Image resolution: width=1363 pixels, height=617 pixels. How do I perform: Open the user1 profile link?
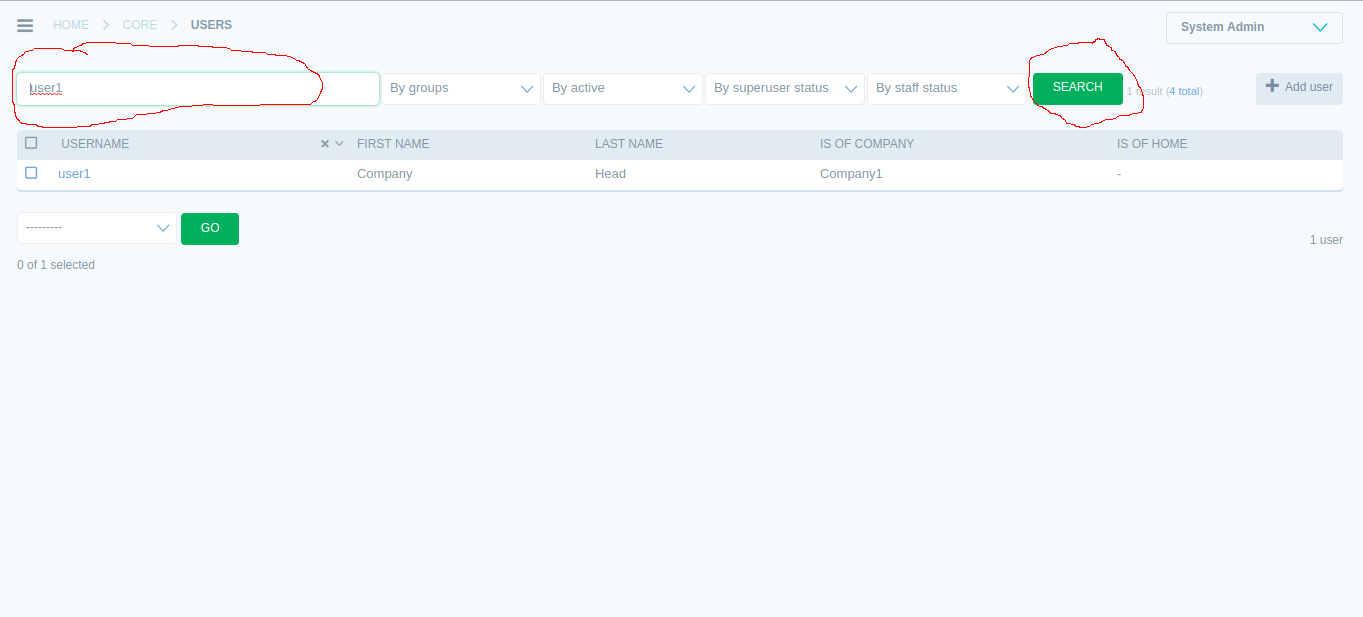pos(74,172)
